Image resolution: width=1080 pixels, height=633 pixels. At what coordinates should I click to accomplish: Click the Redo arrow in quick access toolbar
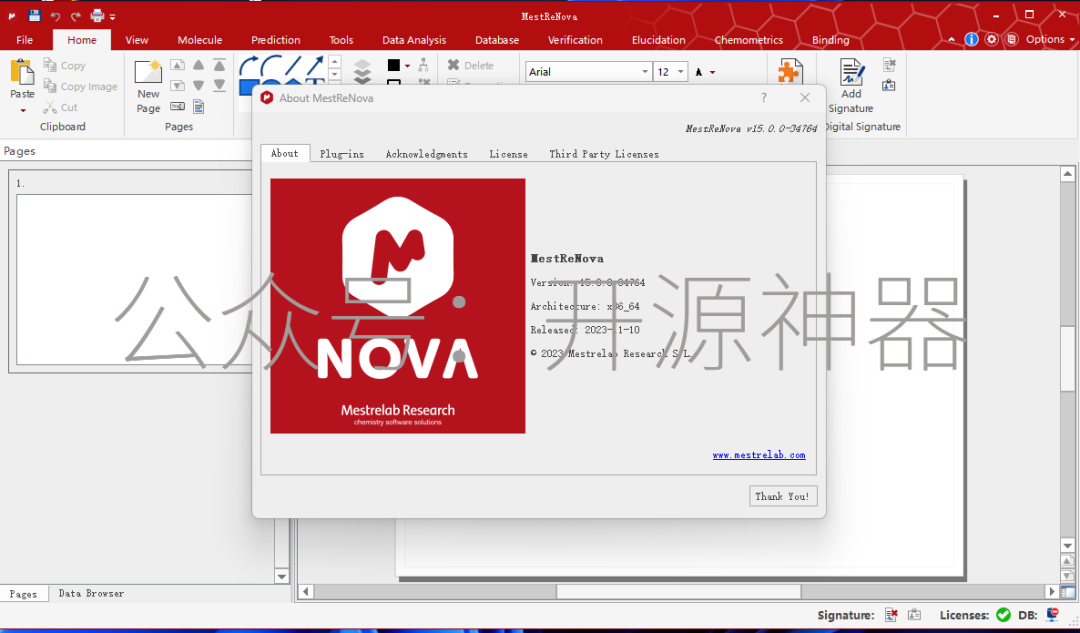[x=76, y=16]
